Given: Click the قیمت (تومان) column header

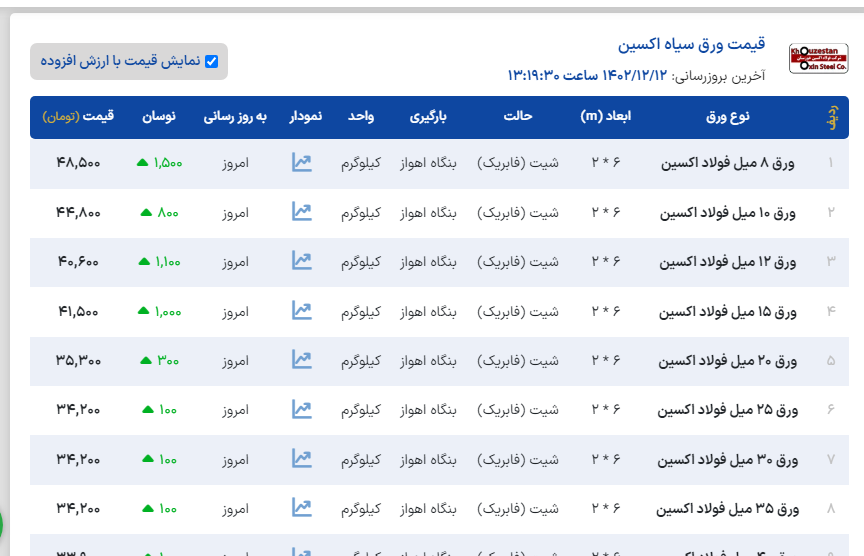Looking at the screenshot, I should coord(78,117).
